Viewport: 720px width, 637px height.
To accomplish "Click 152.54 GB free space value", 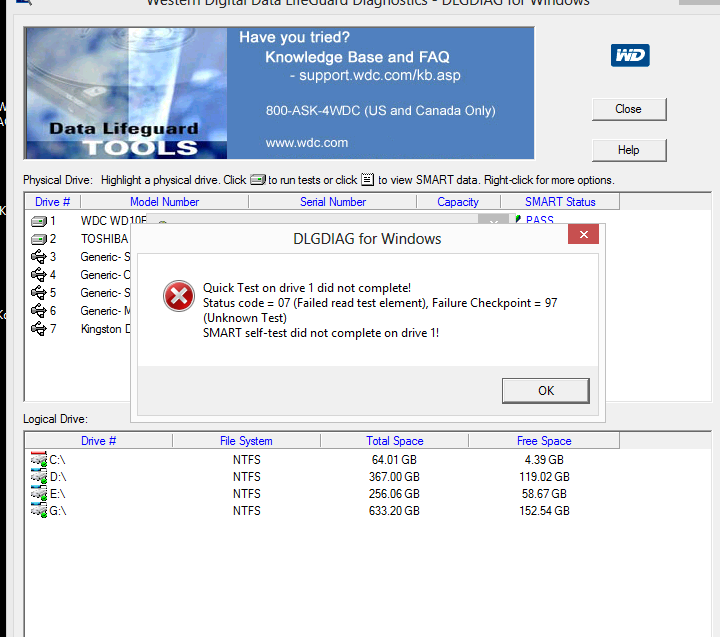I will tap(544, 511).
